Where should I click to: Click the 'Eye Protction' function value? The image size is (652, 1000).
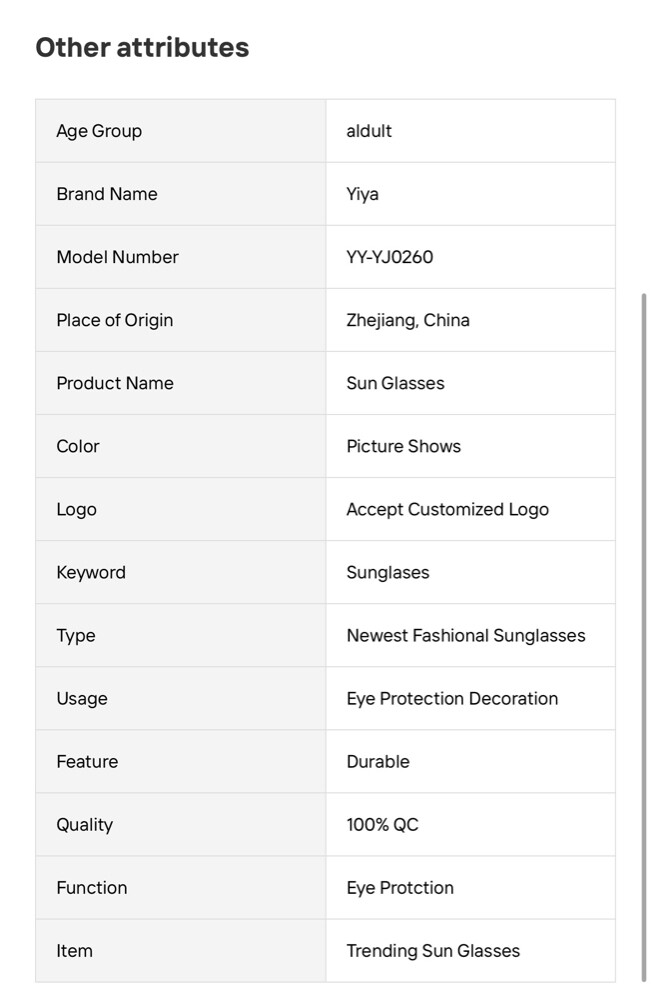pos(401,888)
